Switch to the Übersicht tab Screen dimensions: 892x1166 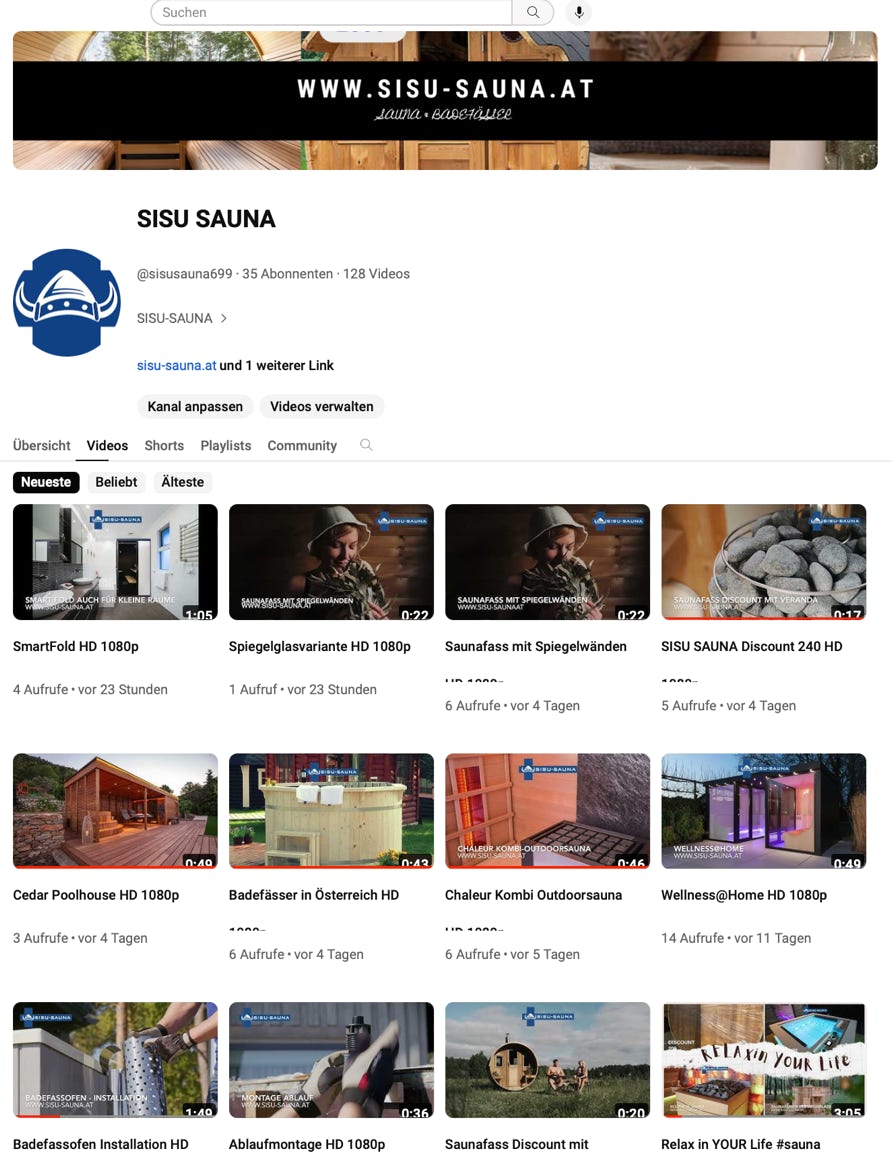(42, 445)
